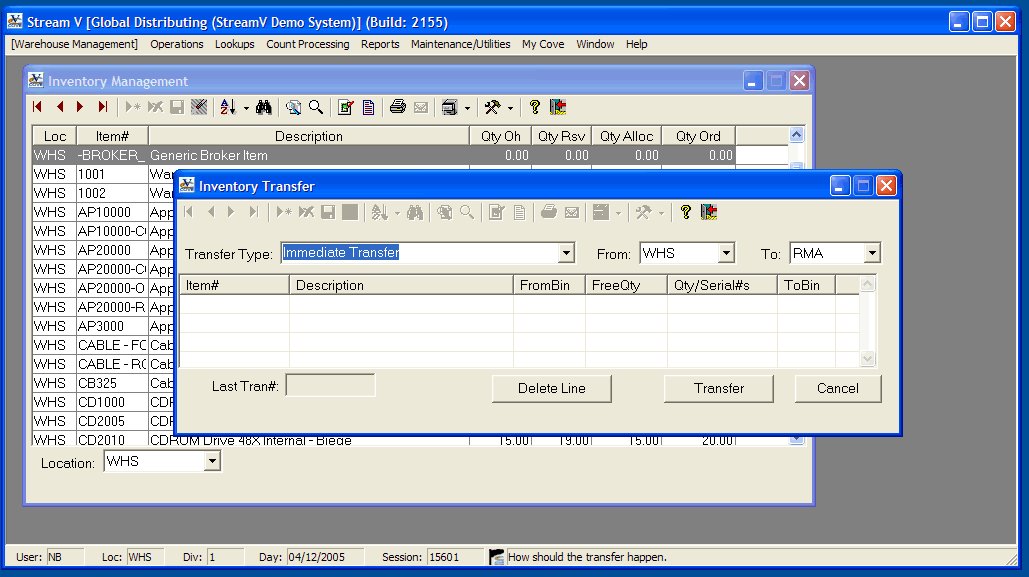Click new record icon in Inventory Management toolbar
This screenshot has width=1029, height=577.
[x=133, y=107]
